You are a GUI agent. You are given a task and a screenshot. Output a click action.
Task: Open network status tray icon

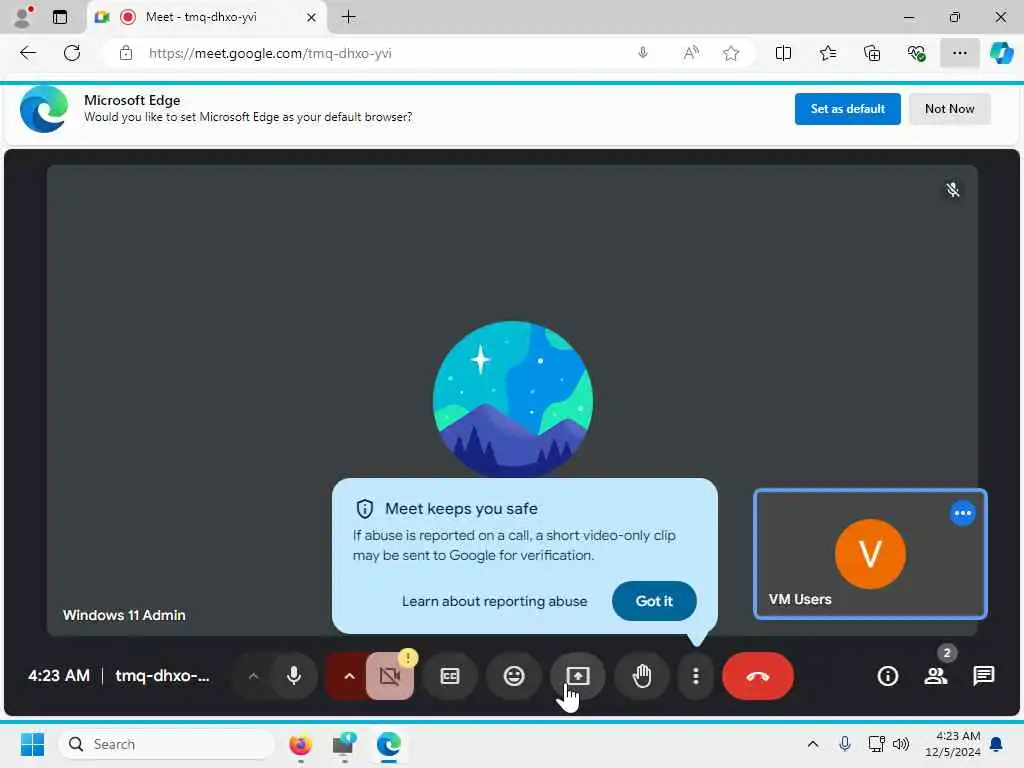pyautogui.click(x=876, y=744)
